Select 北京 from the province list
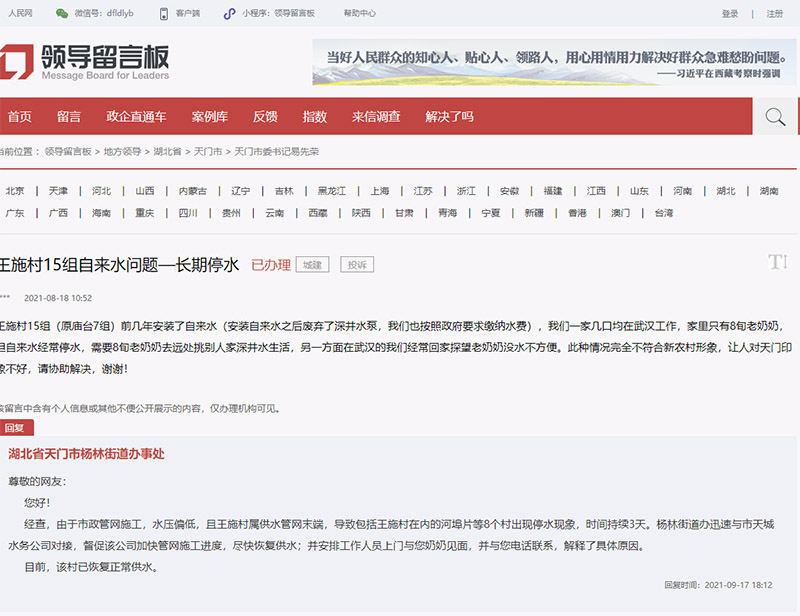Viewport: 800px width, 616px height. (x=15, y=191)
